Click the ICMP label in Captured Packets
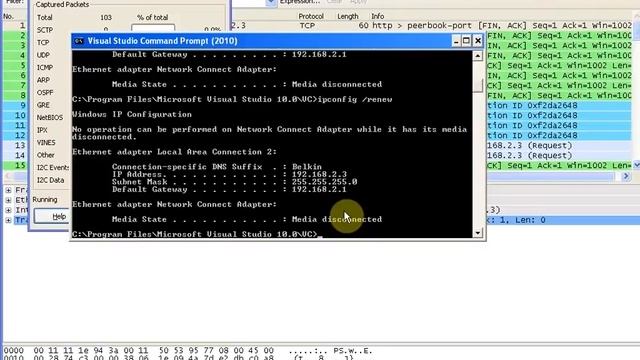Screen dimensions: 640x360 44,68
